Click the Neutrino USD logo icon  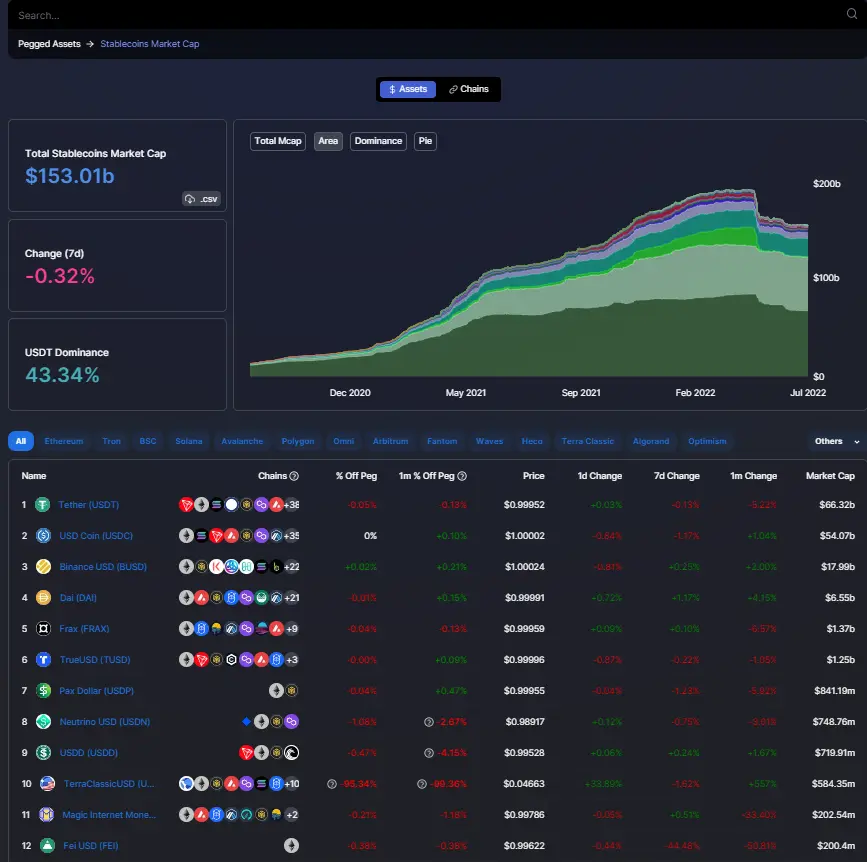(x=43, y=722)
